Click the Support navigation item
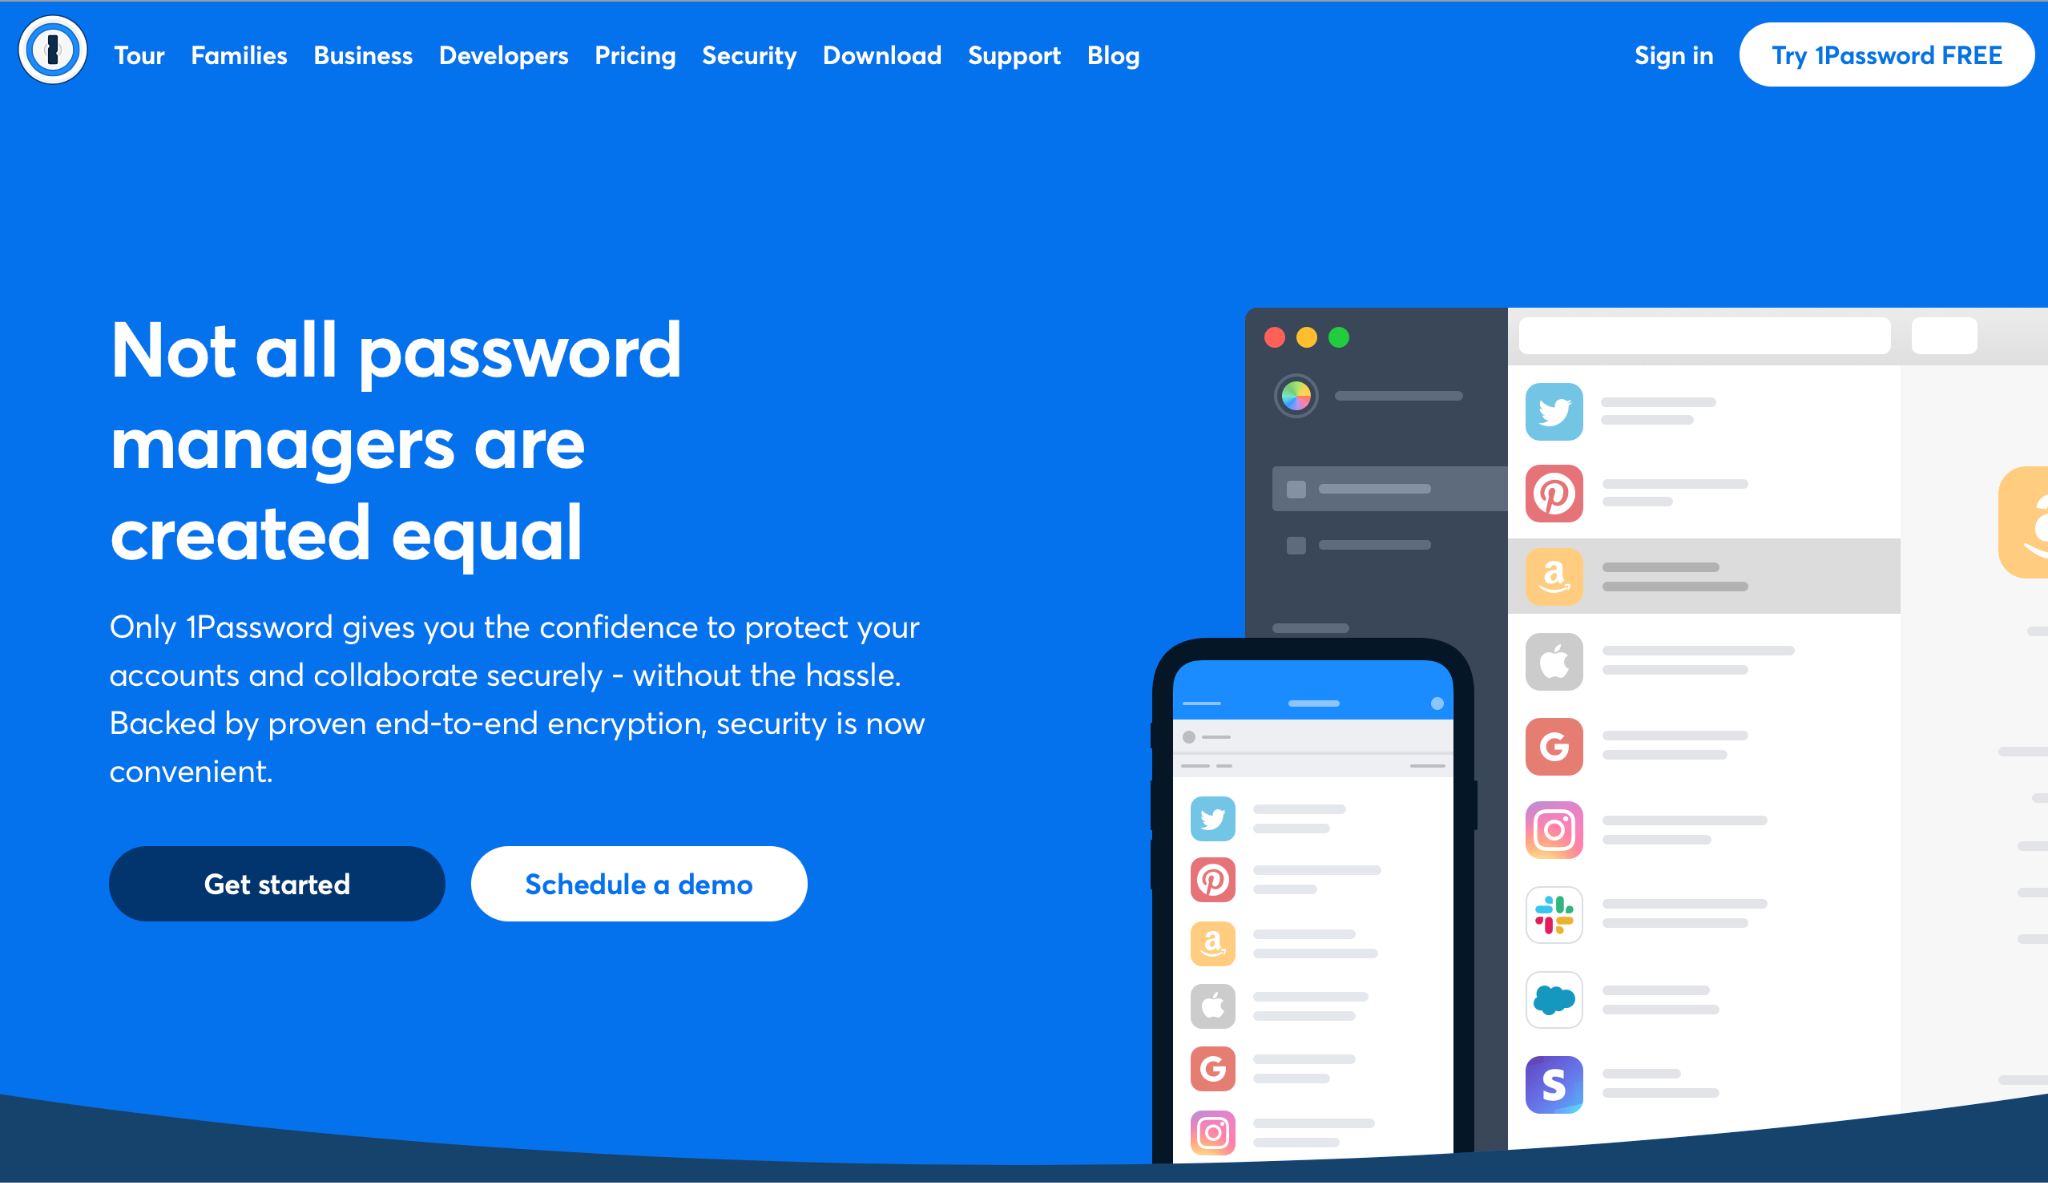The image size is (2048, 1183). point(1011,56)
